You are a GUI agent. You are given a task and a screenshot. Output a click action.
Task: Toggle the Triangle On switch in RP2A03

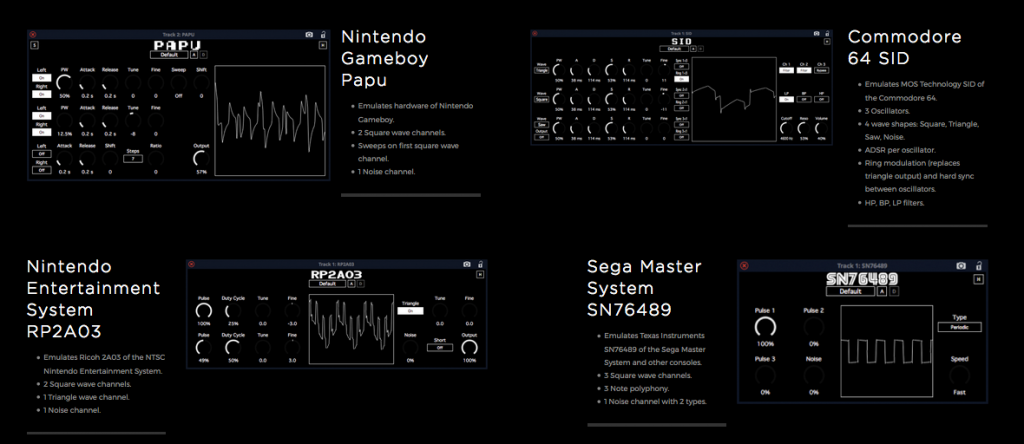tap(410, 311)
